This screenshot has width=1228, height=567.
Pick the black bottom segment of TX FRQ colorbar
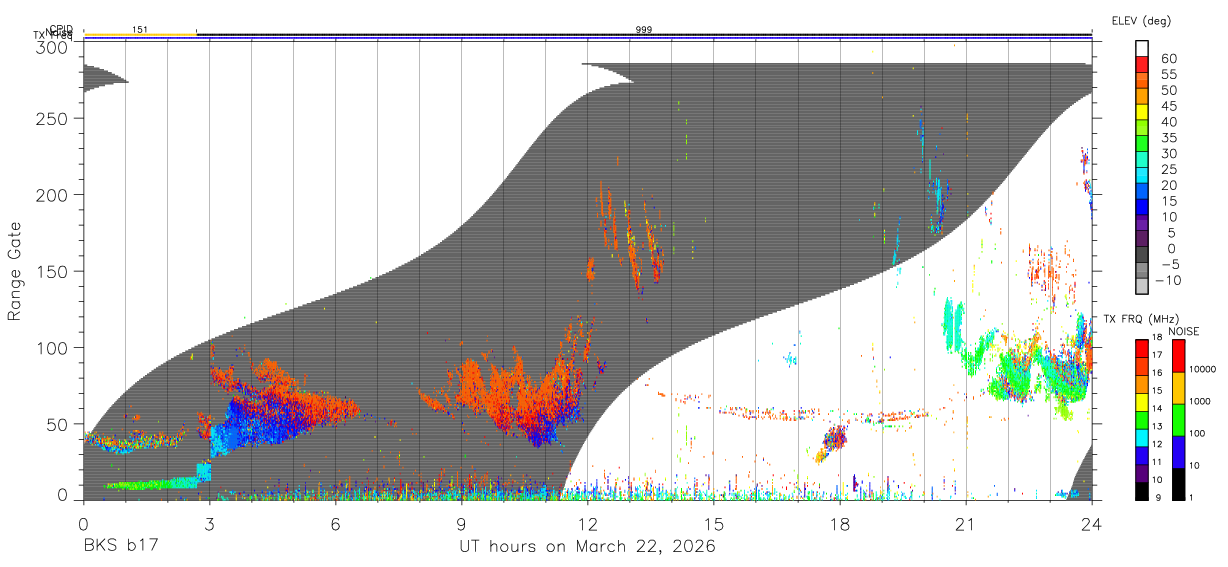click(x=1141, y=490)
